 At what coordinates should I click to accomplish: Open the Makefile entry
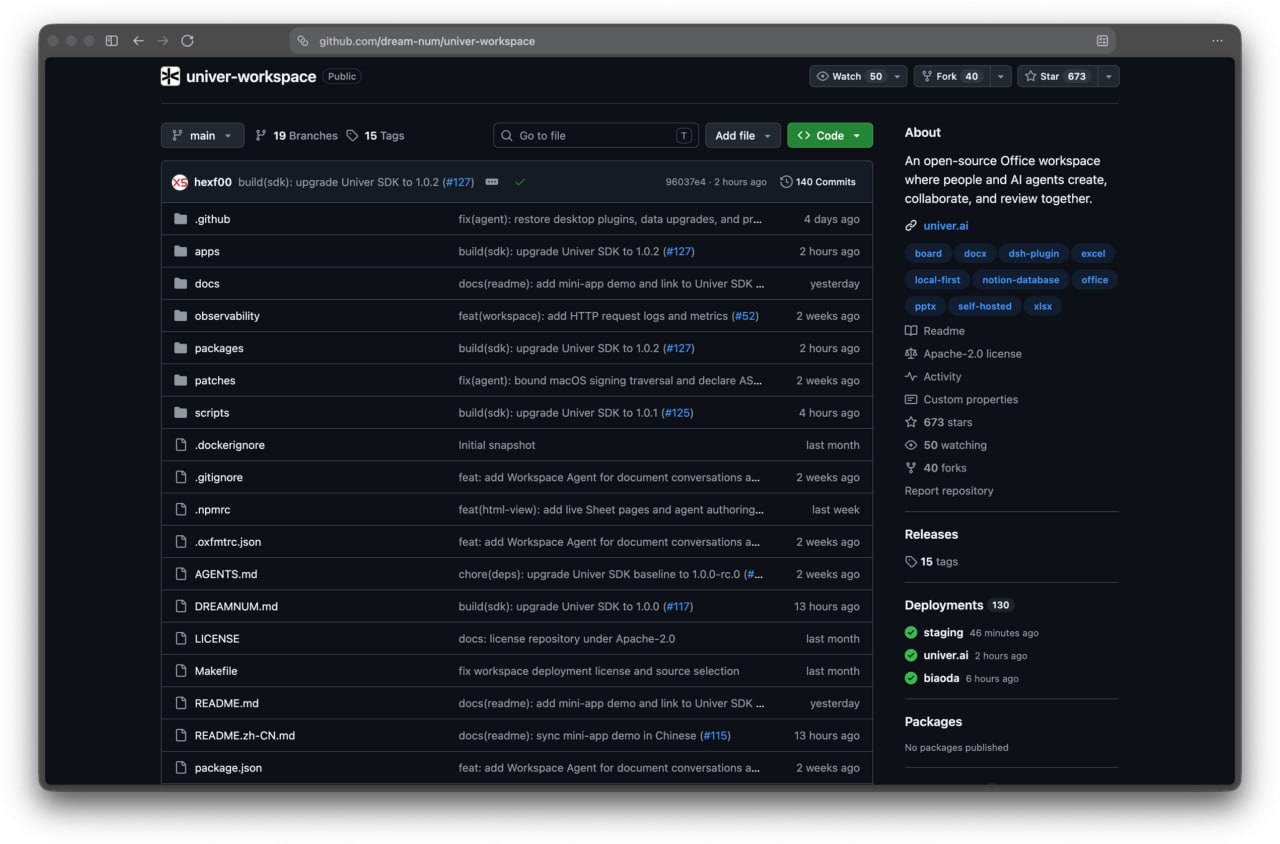tap(216, 671)
